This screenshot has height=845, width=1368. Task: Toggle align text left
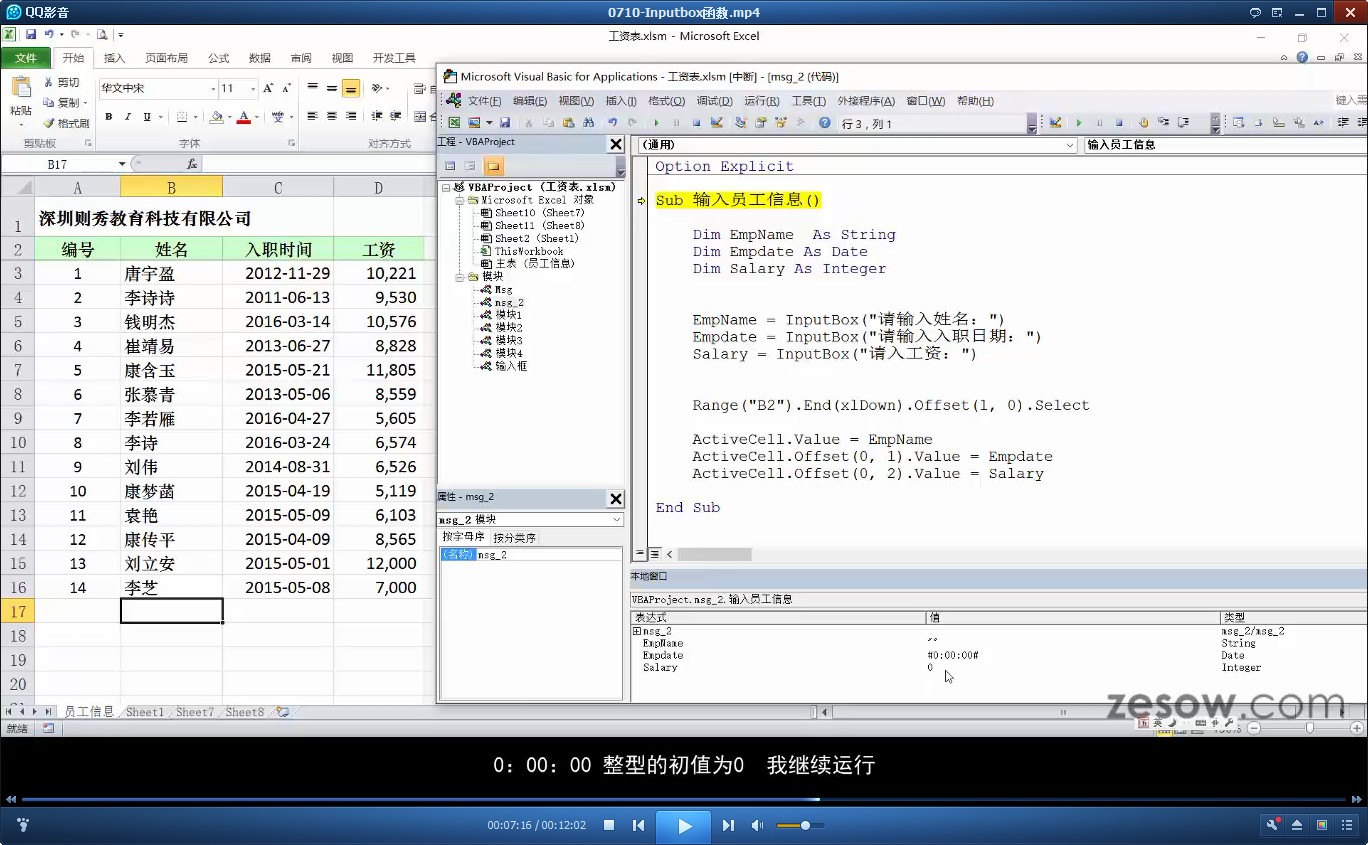pos(313,117)
